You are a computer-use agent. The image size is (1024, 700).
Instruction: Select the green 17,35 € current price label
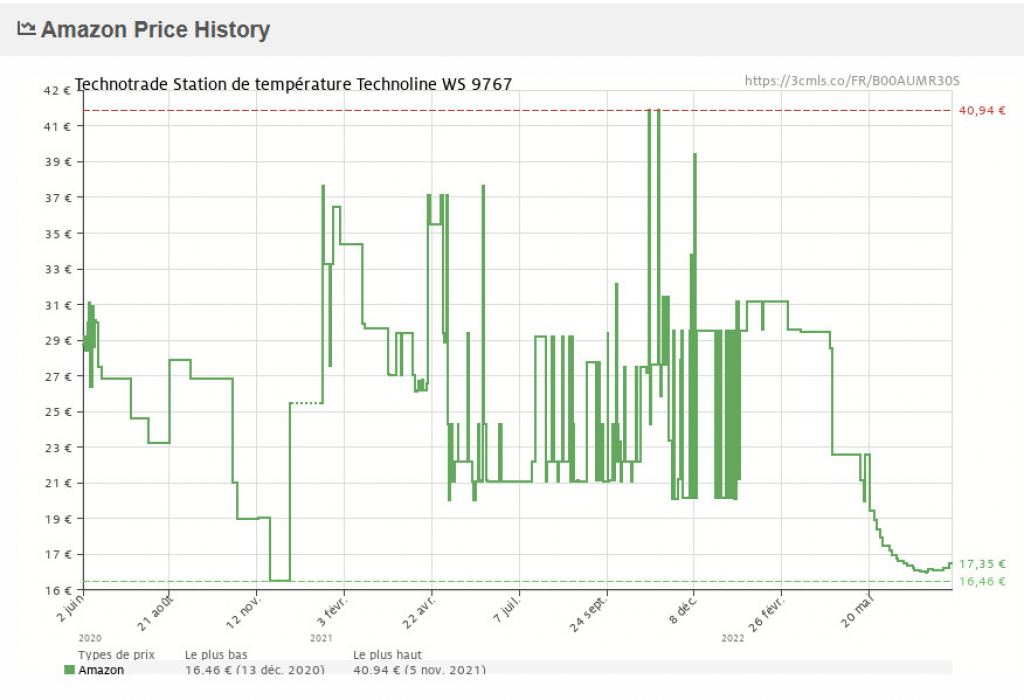click(982, 564)
